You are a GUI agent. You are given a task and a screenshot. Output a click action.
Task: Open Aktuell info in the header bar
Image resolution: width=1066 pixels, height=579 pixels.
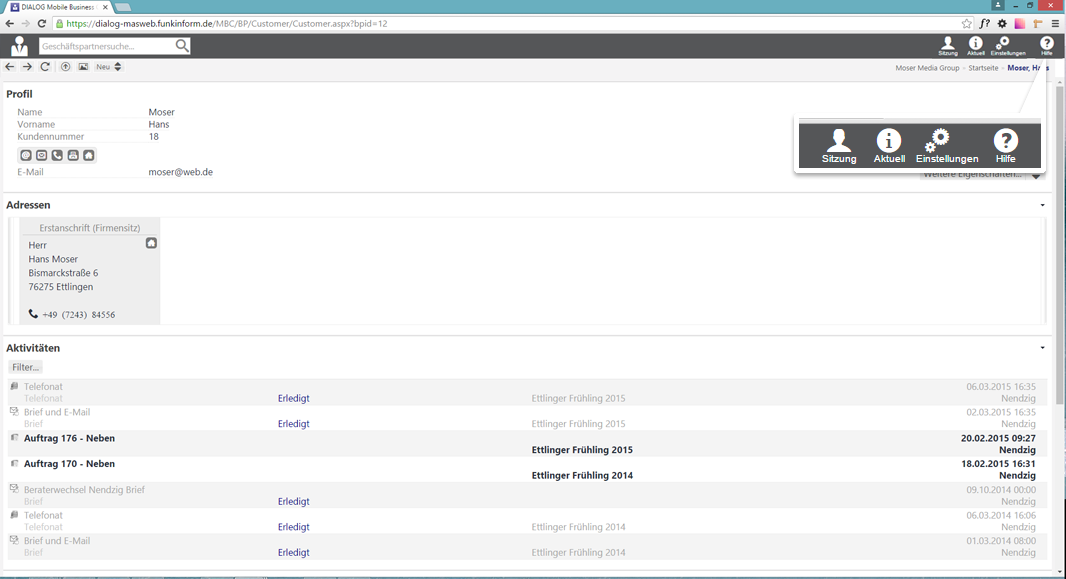976,46
